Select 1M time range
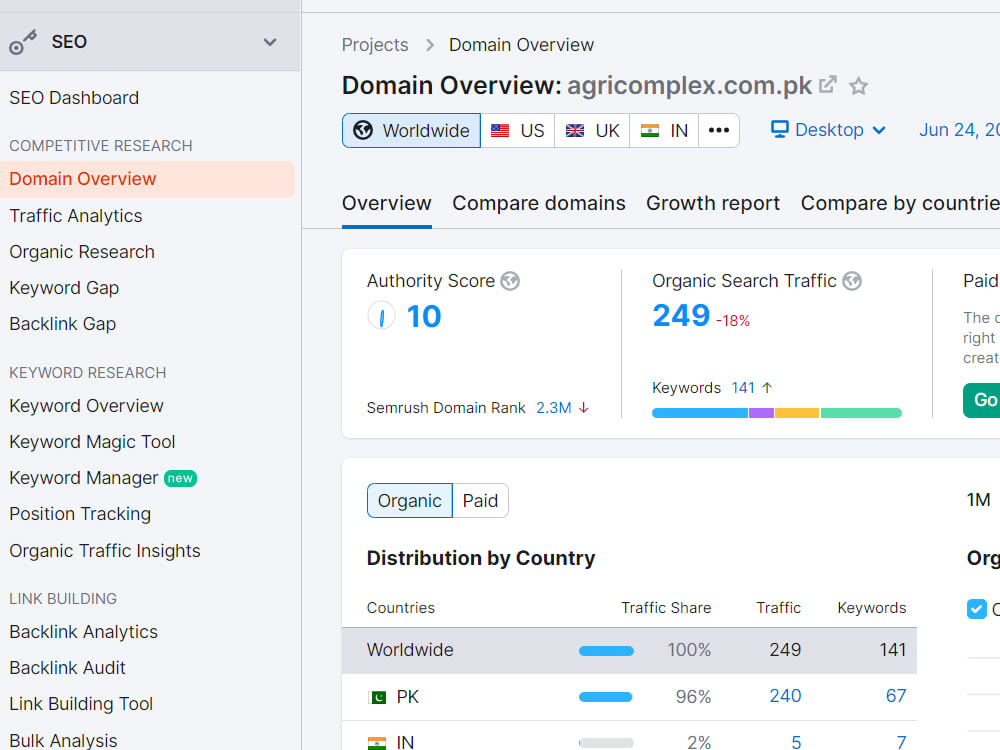1000x750 pixels. click(x=978, y=500)
